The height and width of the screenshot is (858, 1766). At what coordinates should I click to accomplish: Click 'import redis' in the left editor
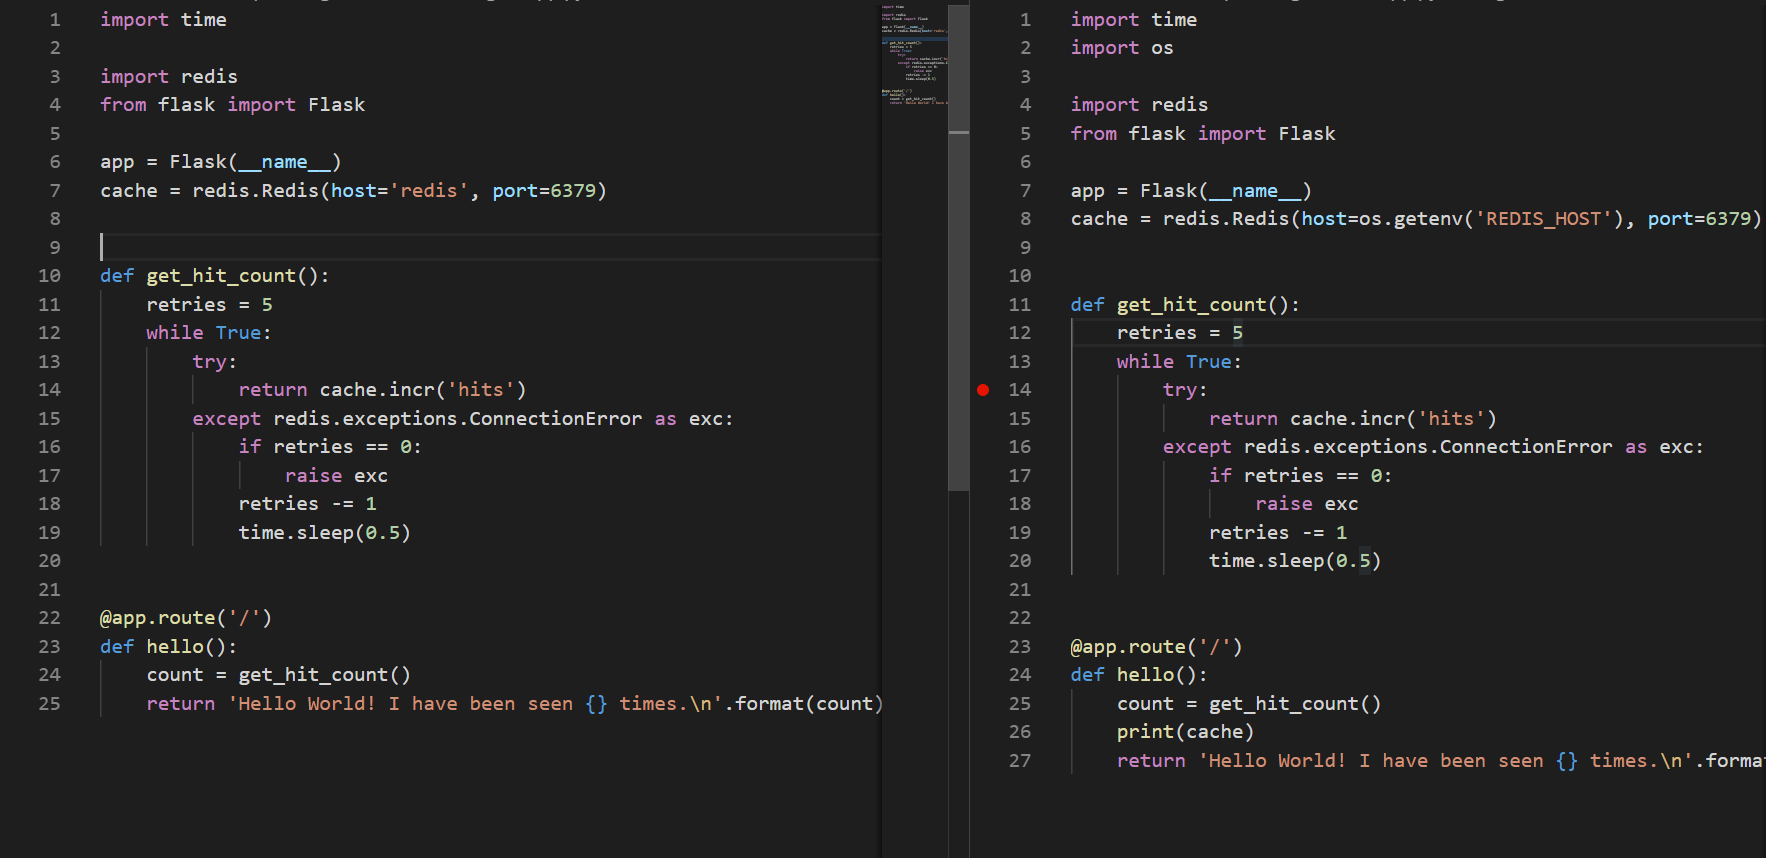pos(169,77)
